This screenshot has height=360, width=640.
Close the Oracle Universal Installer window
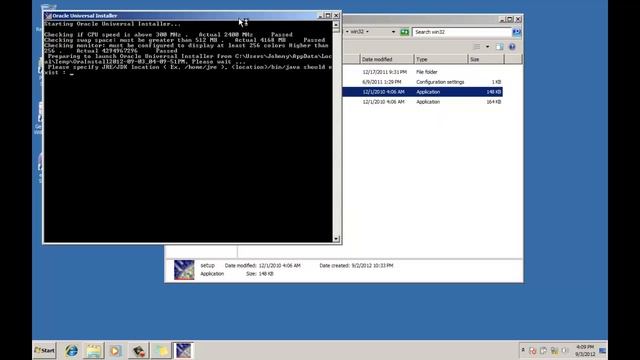336,16
